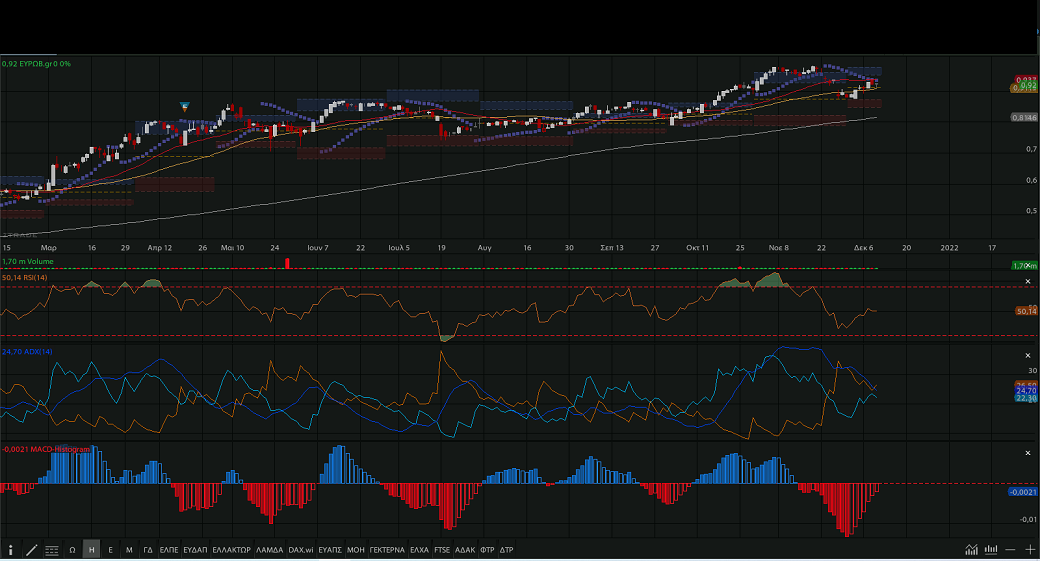Zoom in chart with plus icon
Image resolution: width=1041 pixels, height=561 pixels.
tap(1030, 550)
